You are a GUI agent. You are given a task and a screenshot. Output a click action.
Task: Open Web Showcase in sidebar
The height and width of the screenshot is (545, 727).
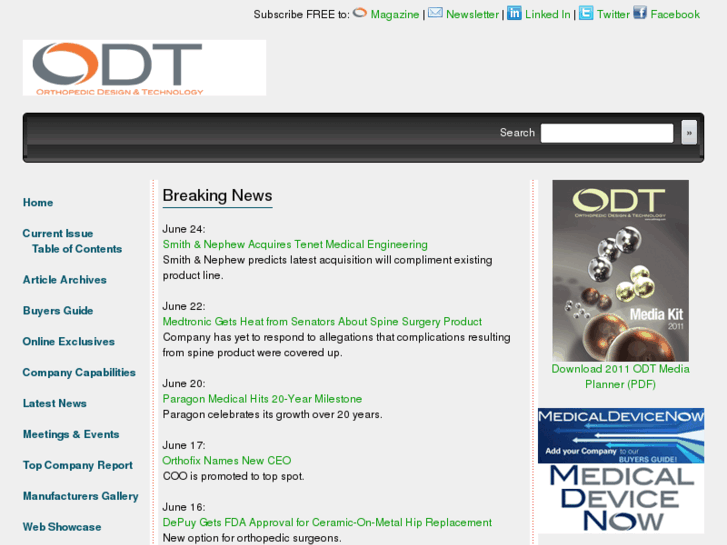coord(62,527)
